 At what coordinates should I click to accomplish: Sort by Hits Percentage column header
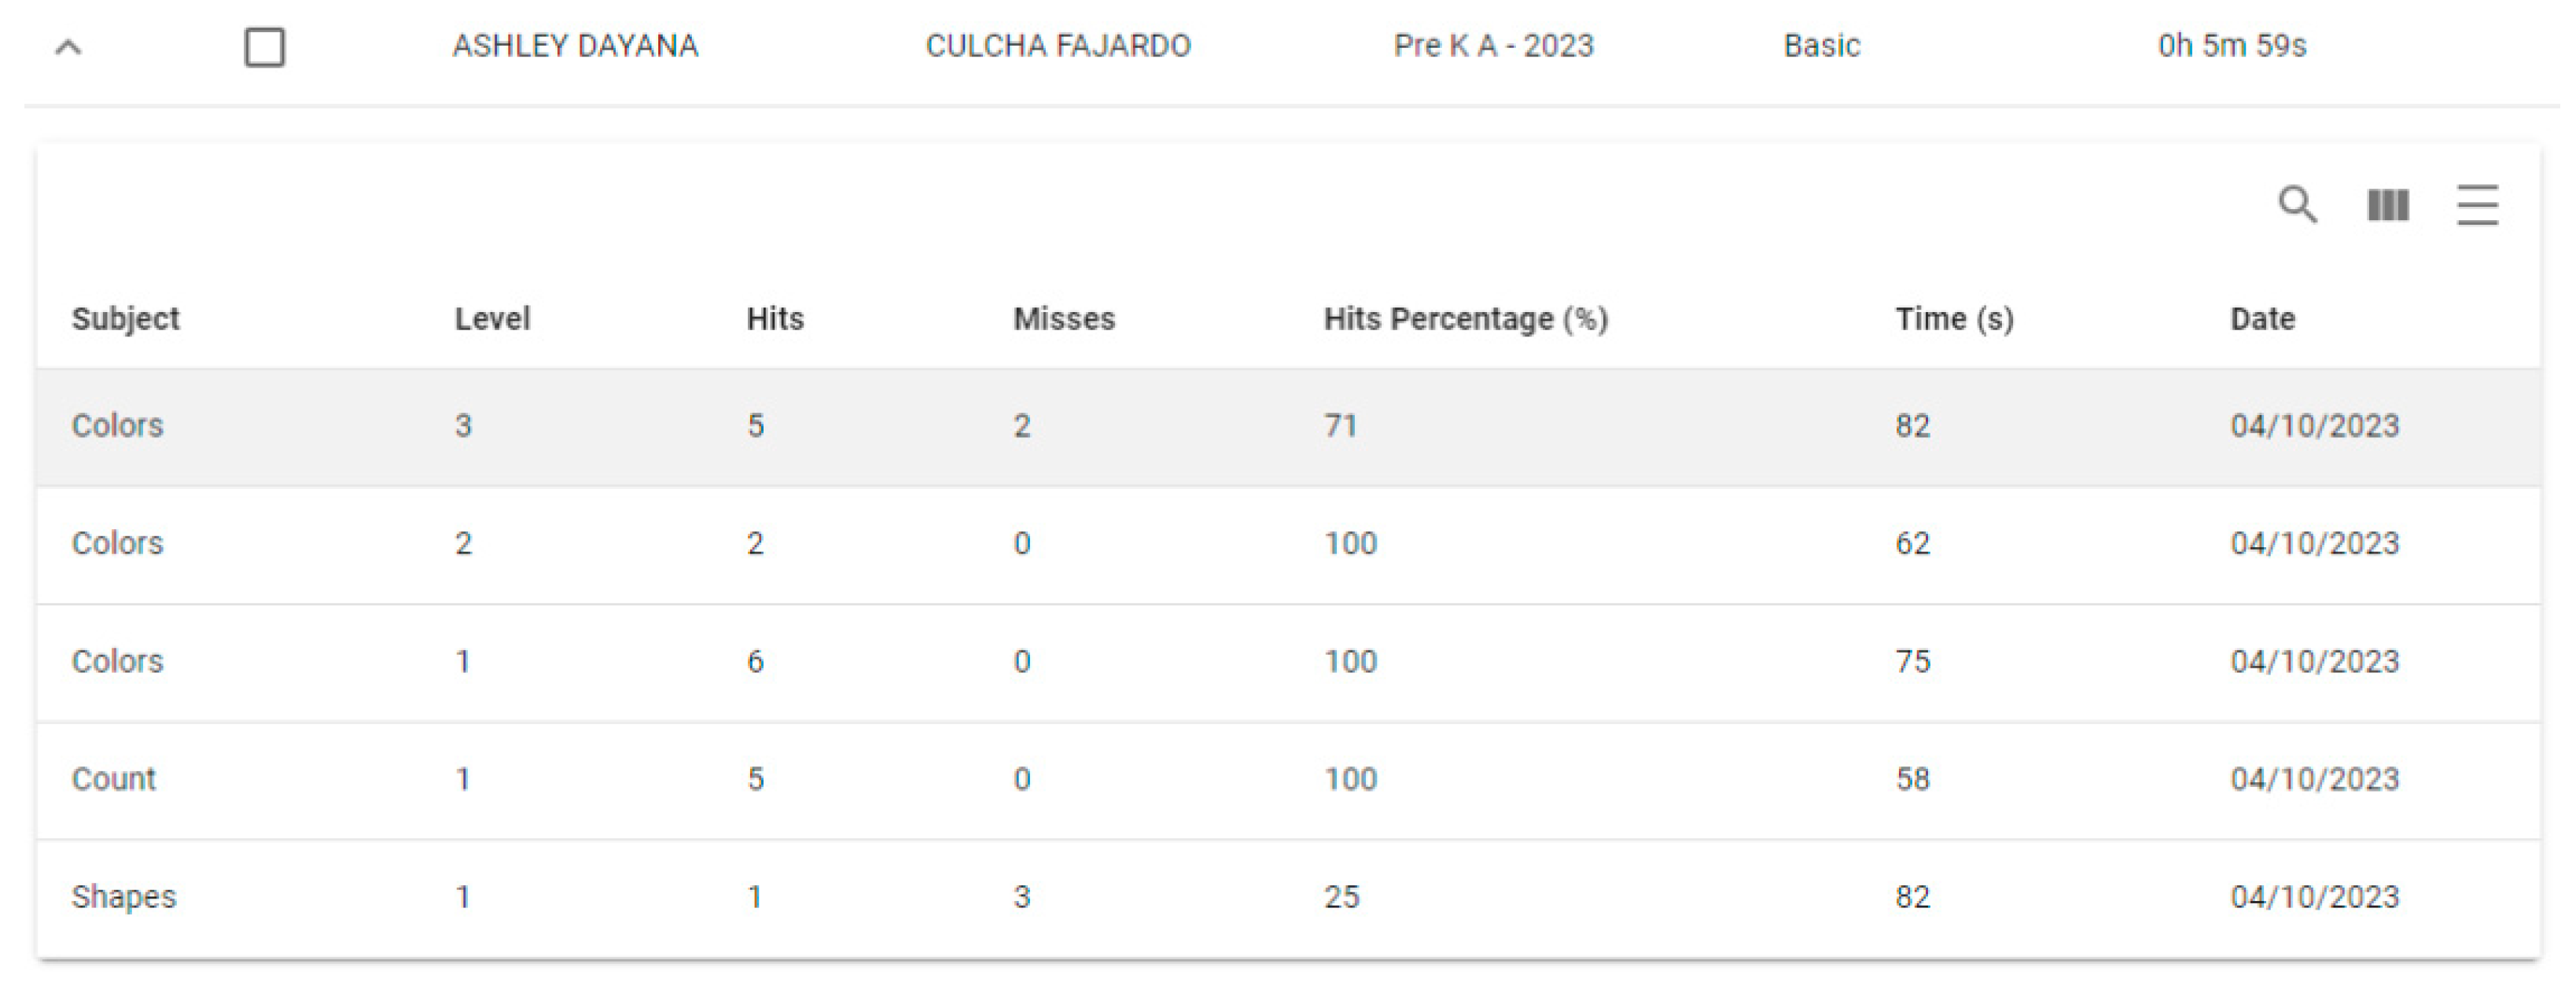pyautogui.click(x=1465, y=319)
